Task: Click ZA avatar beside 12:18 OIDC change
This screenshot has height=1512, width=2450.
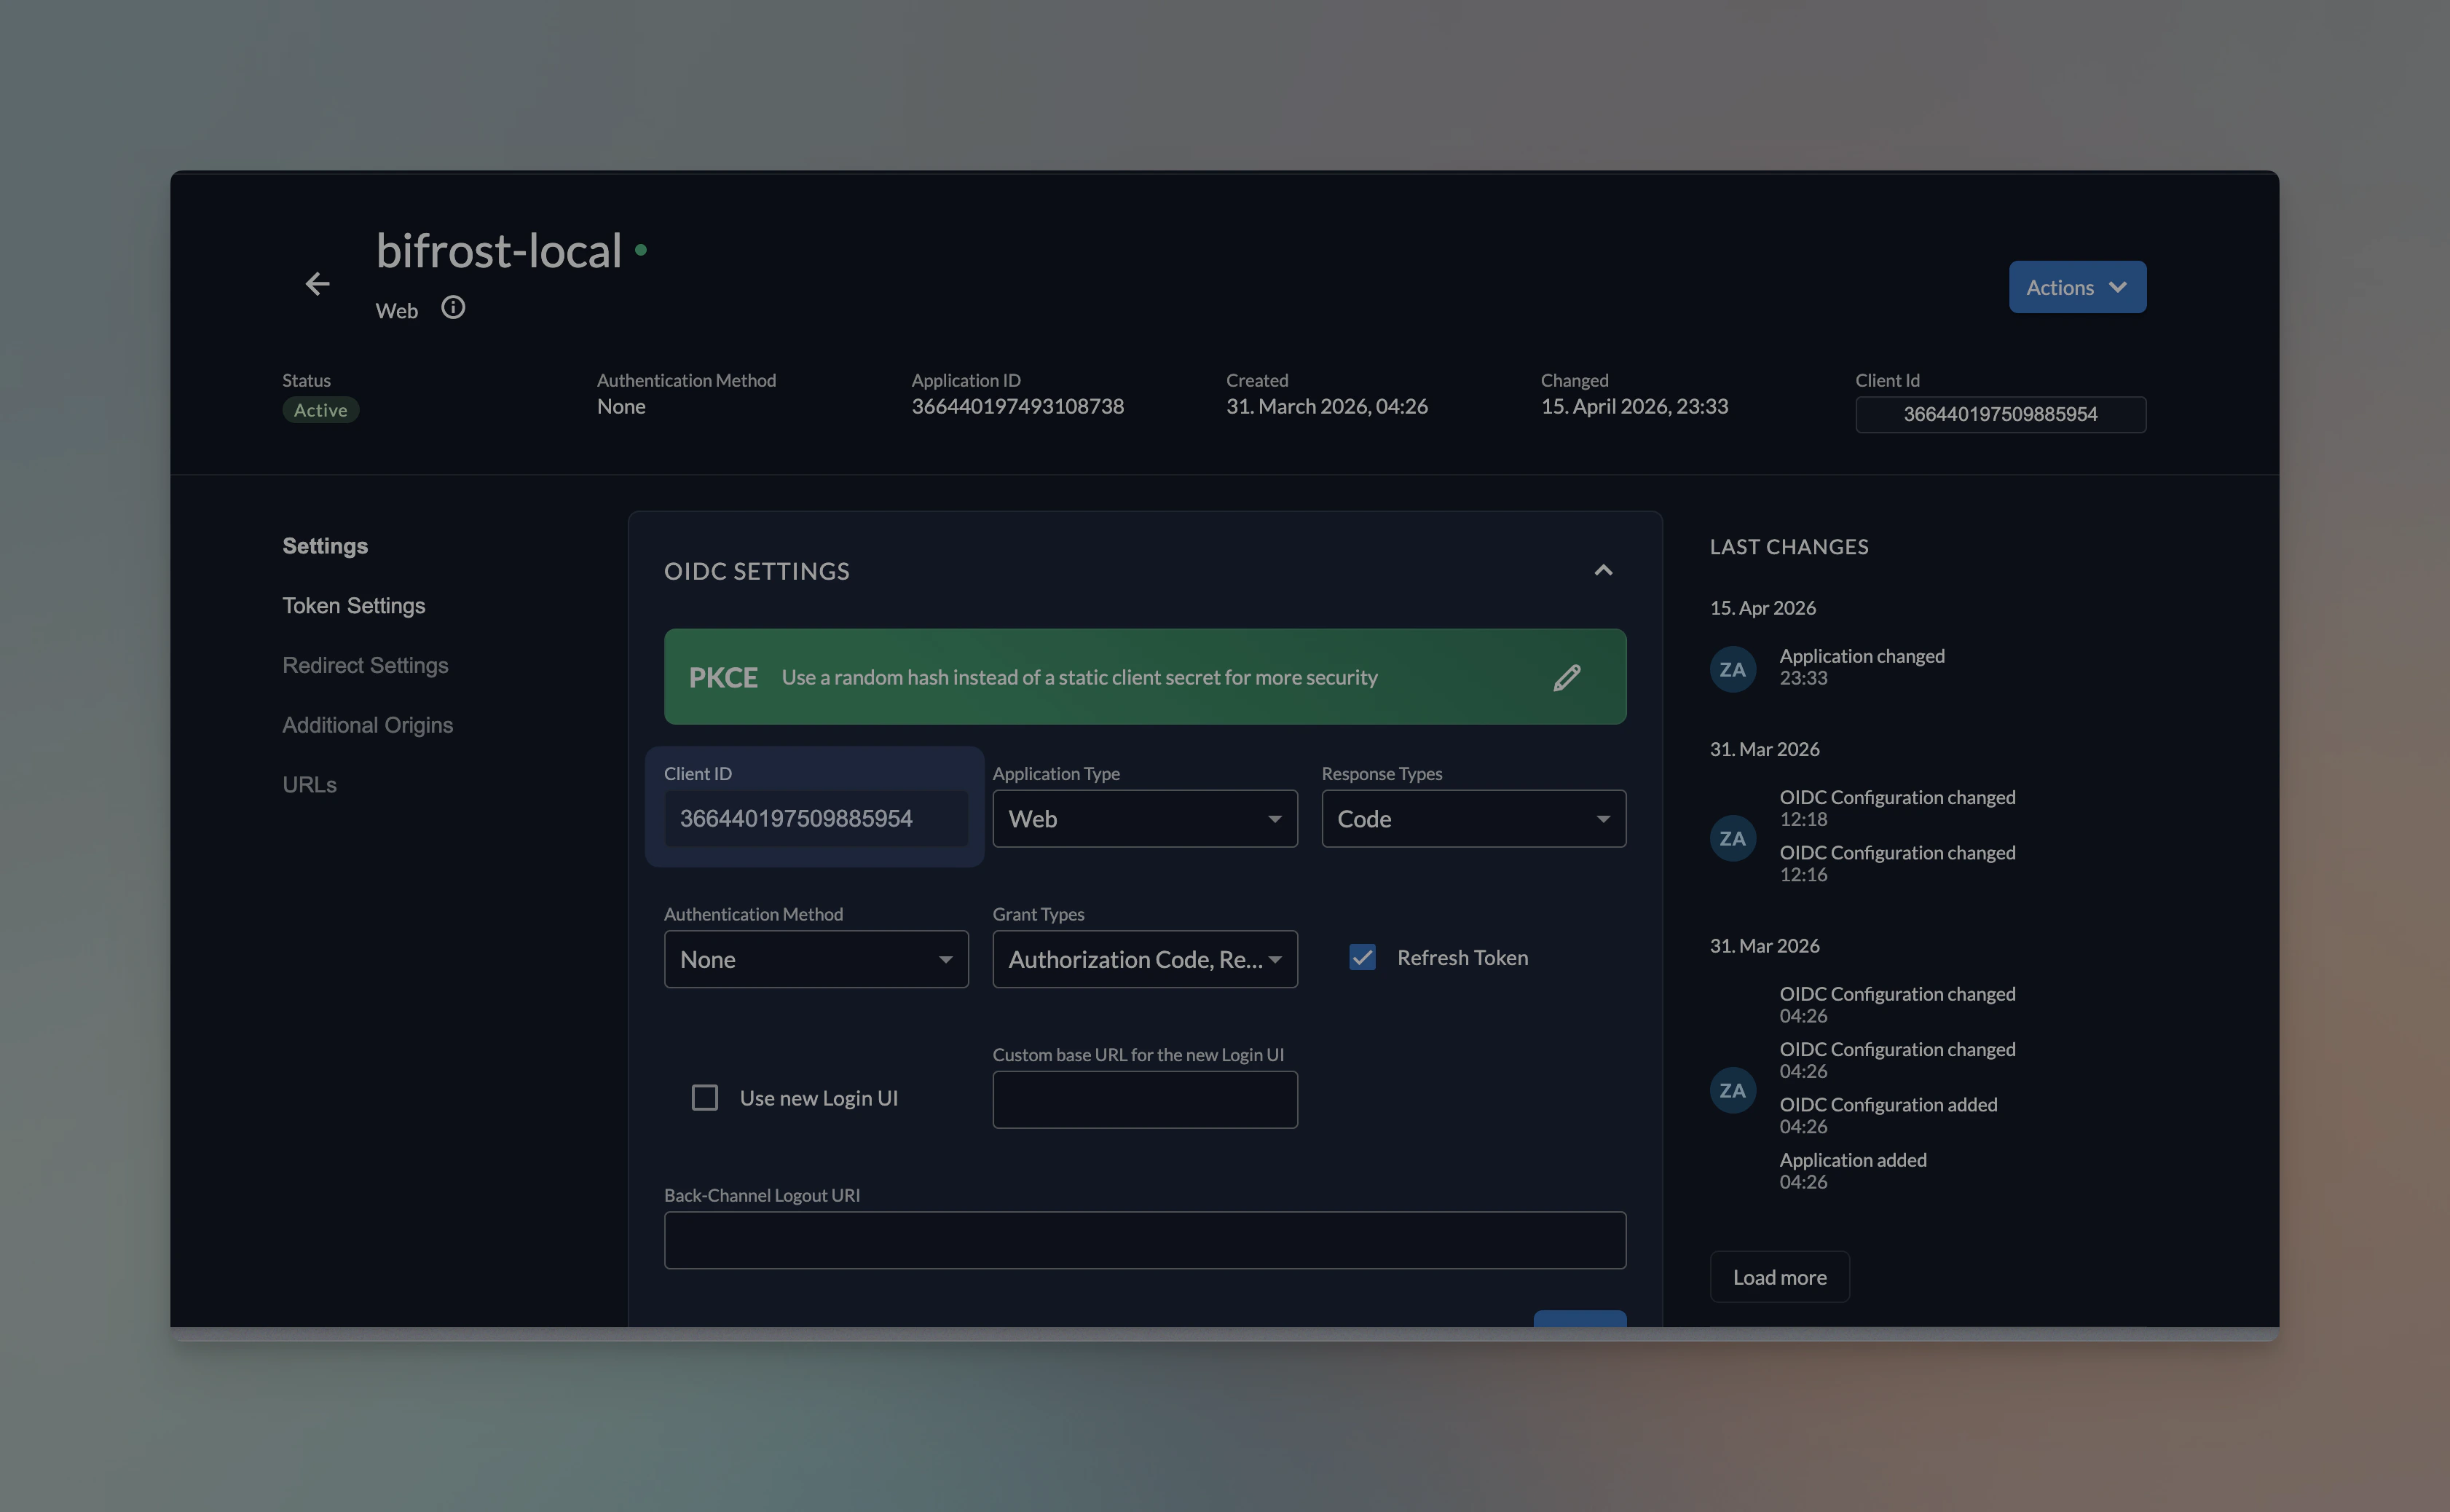Action: pyautogui.click(x=1733, y=839)
